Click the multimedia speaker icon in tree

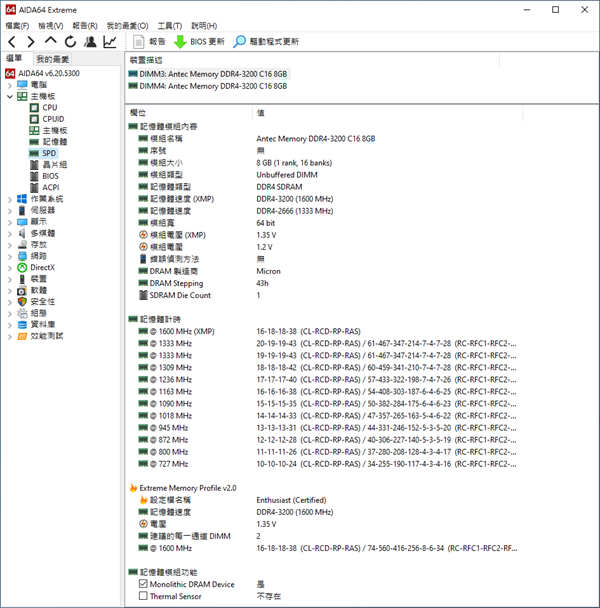click(x=22, y=233)
